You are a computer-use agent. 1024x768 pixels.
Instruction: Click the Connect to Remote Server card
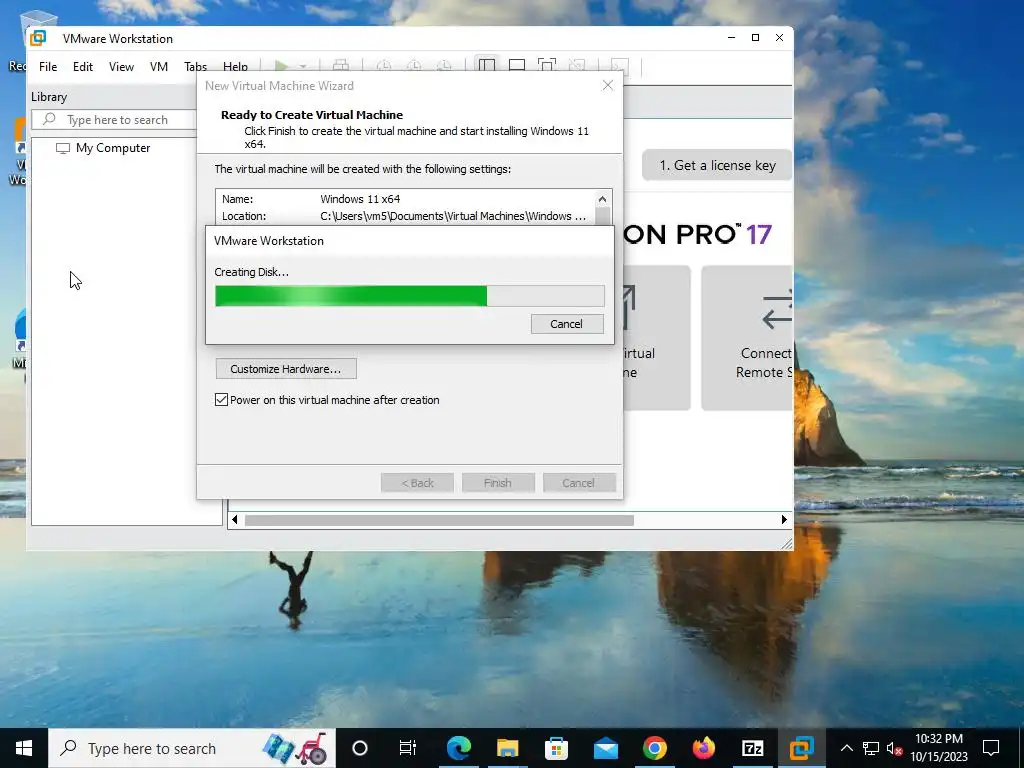coord(747,338)
